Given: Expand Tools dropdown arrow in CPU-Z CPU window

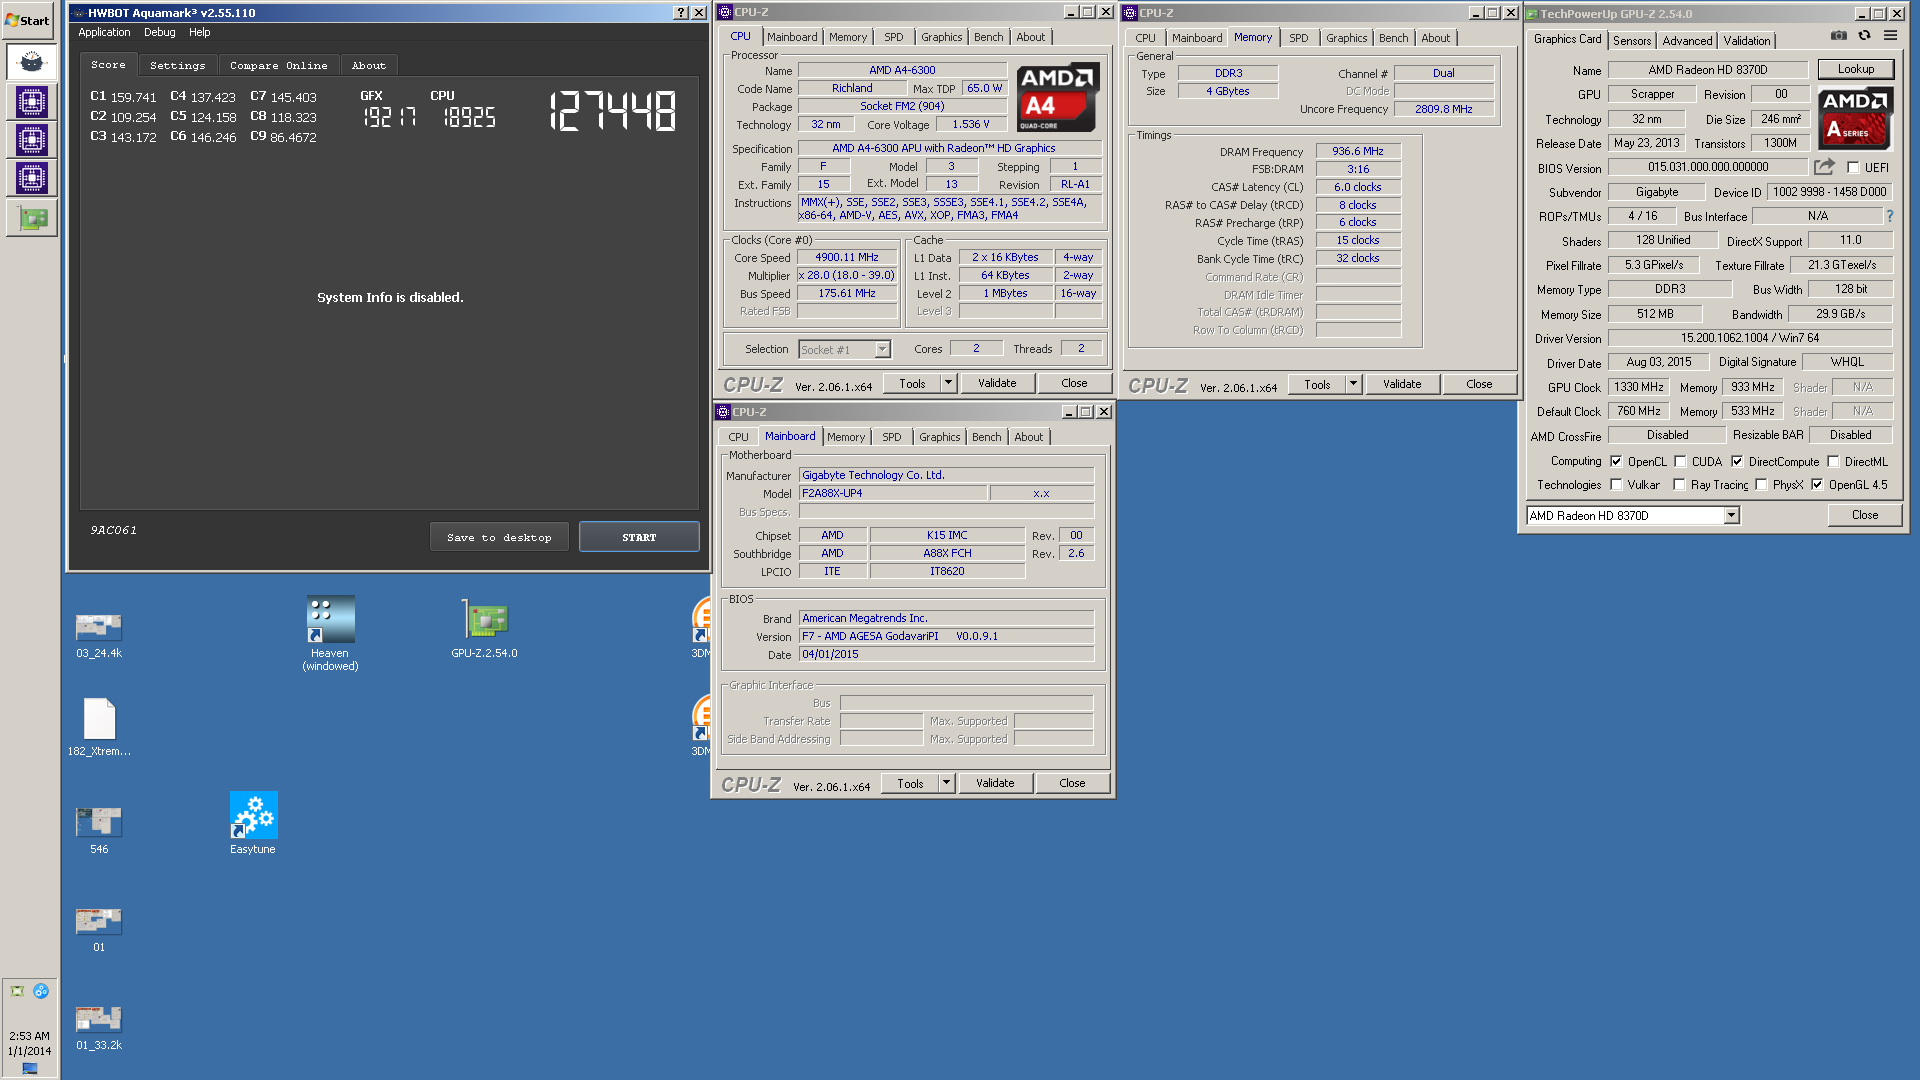Looking at the screenshot, I should [948, 383].
